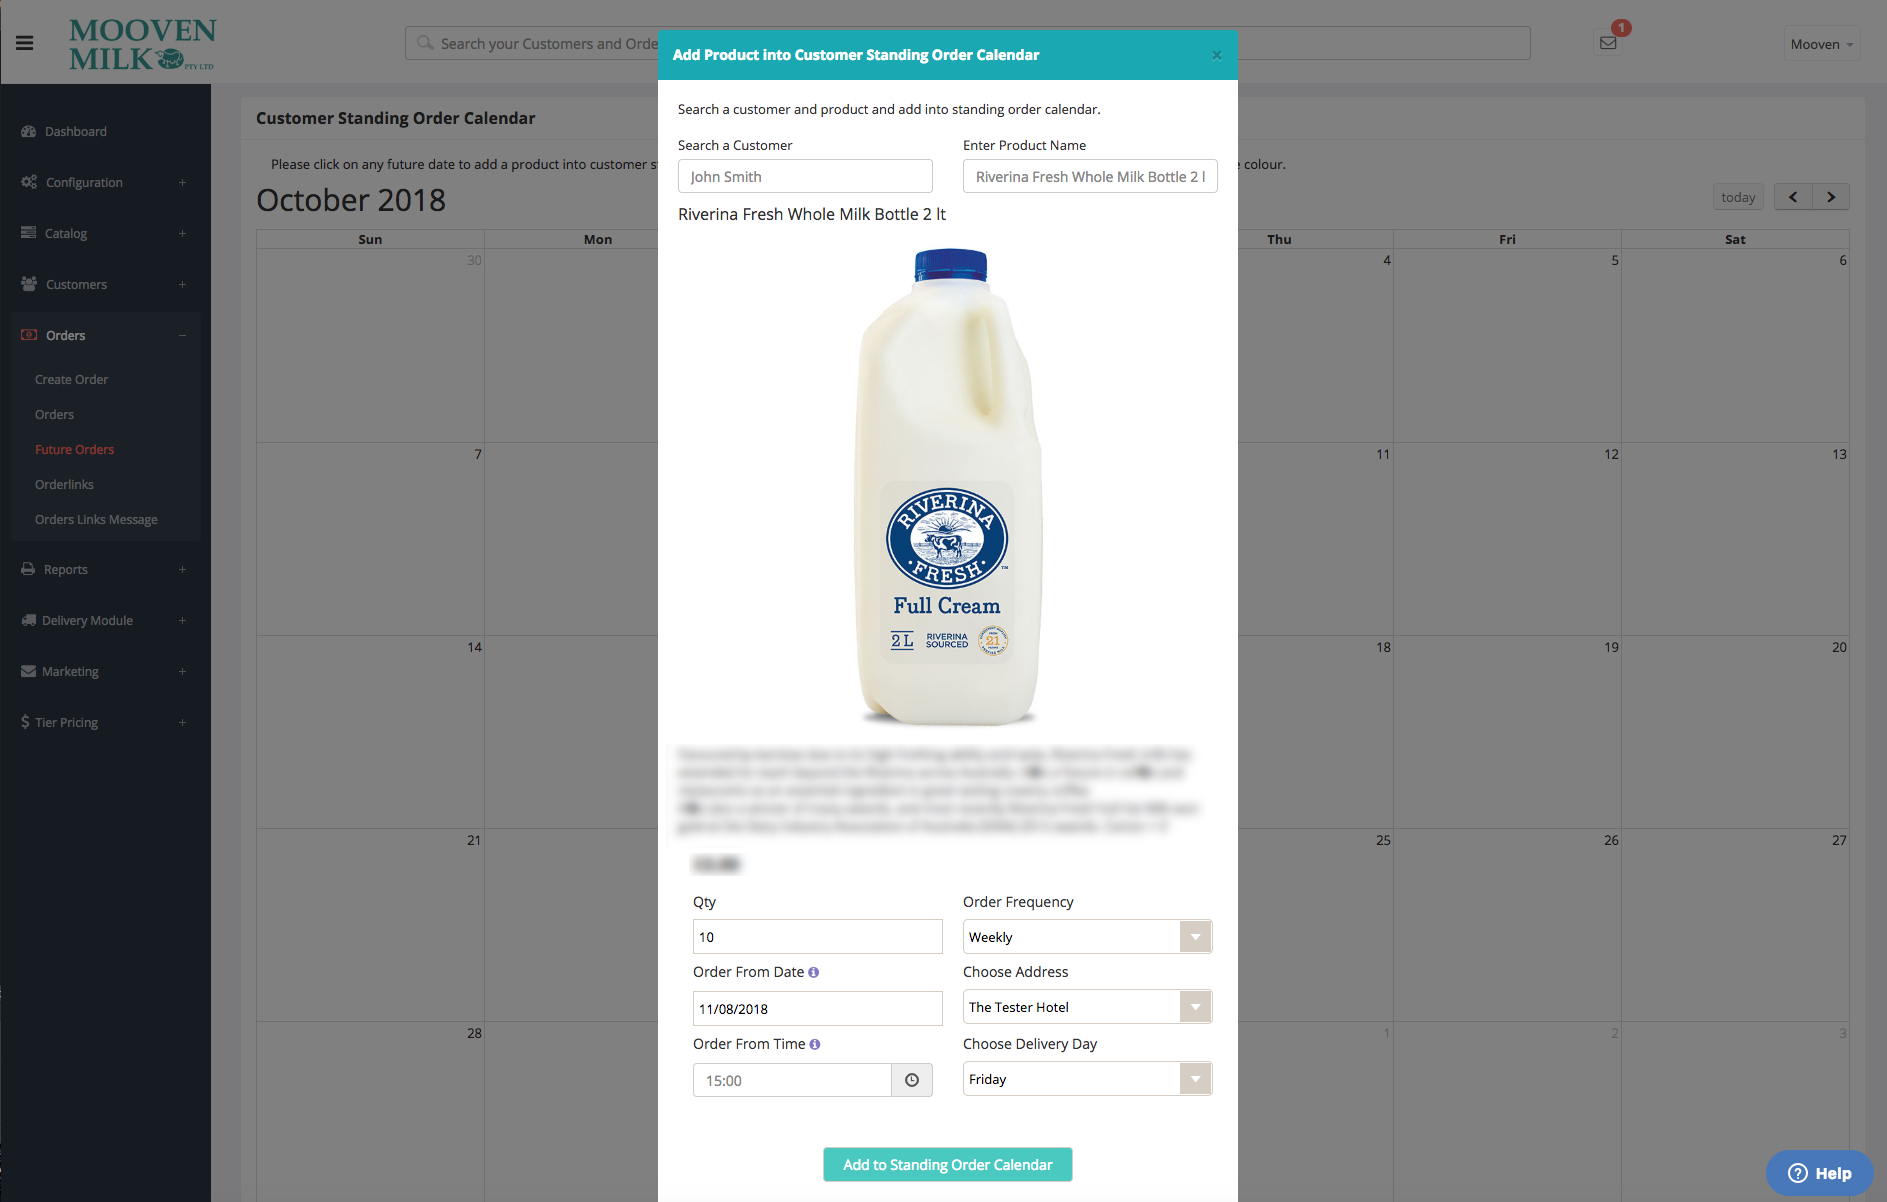Open the Choose Delivery Day dropdown showing Friday

click(1087, 1079)
